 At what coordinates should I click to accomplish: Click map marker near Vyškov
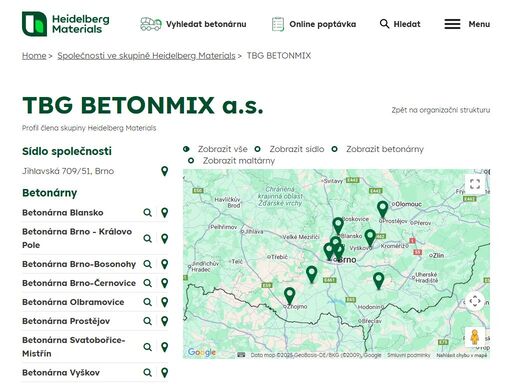(370, 238)
